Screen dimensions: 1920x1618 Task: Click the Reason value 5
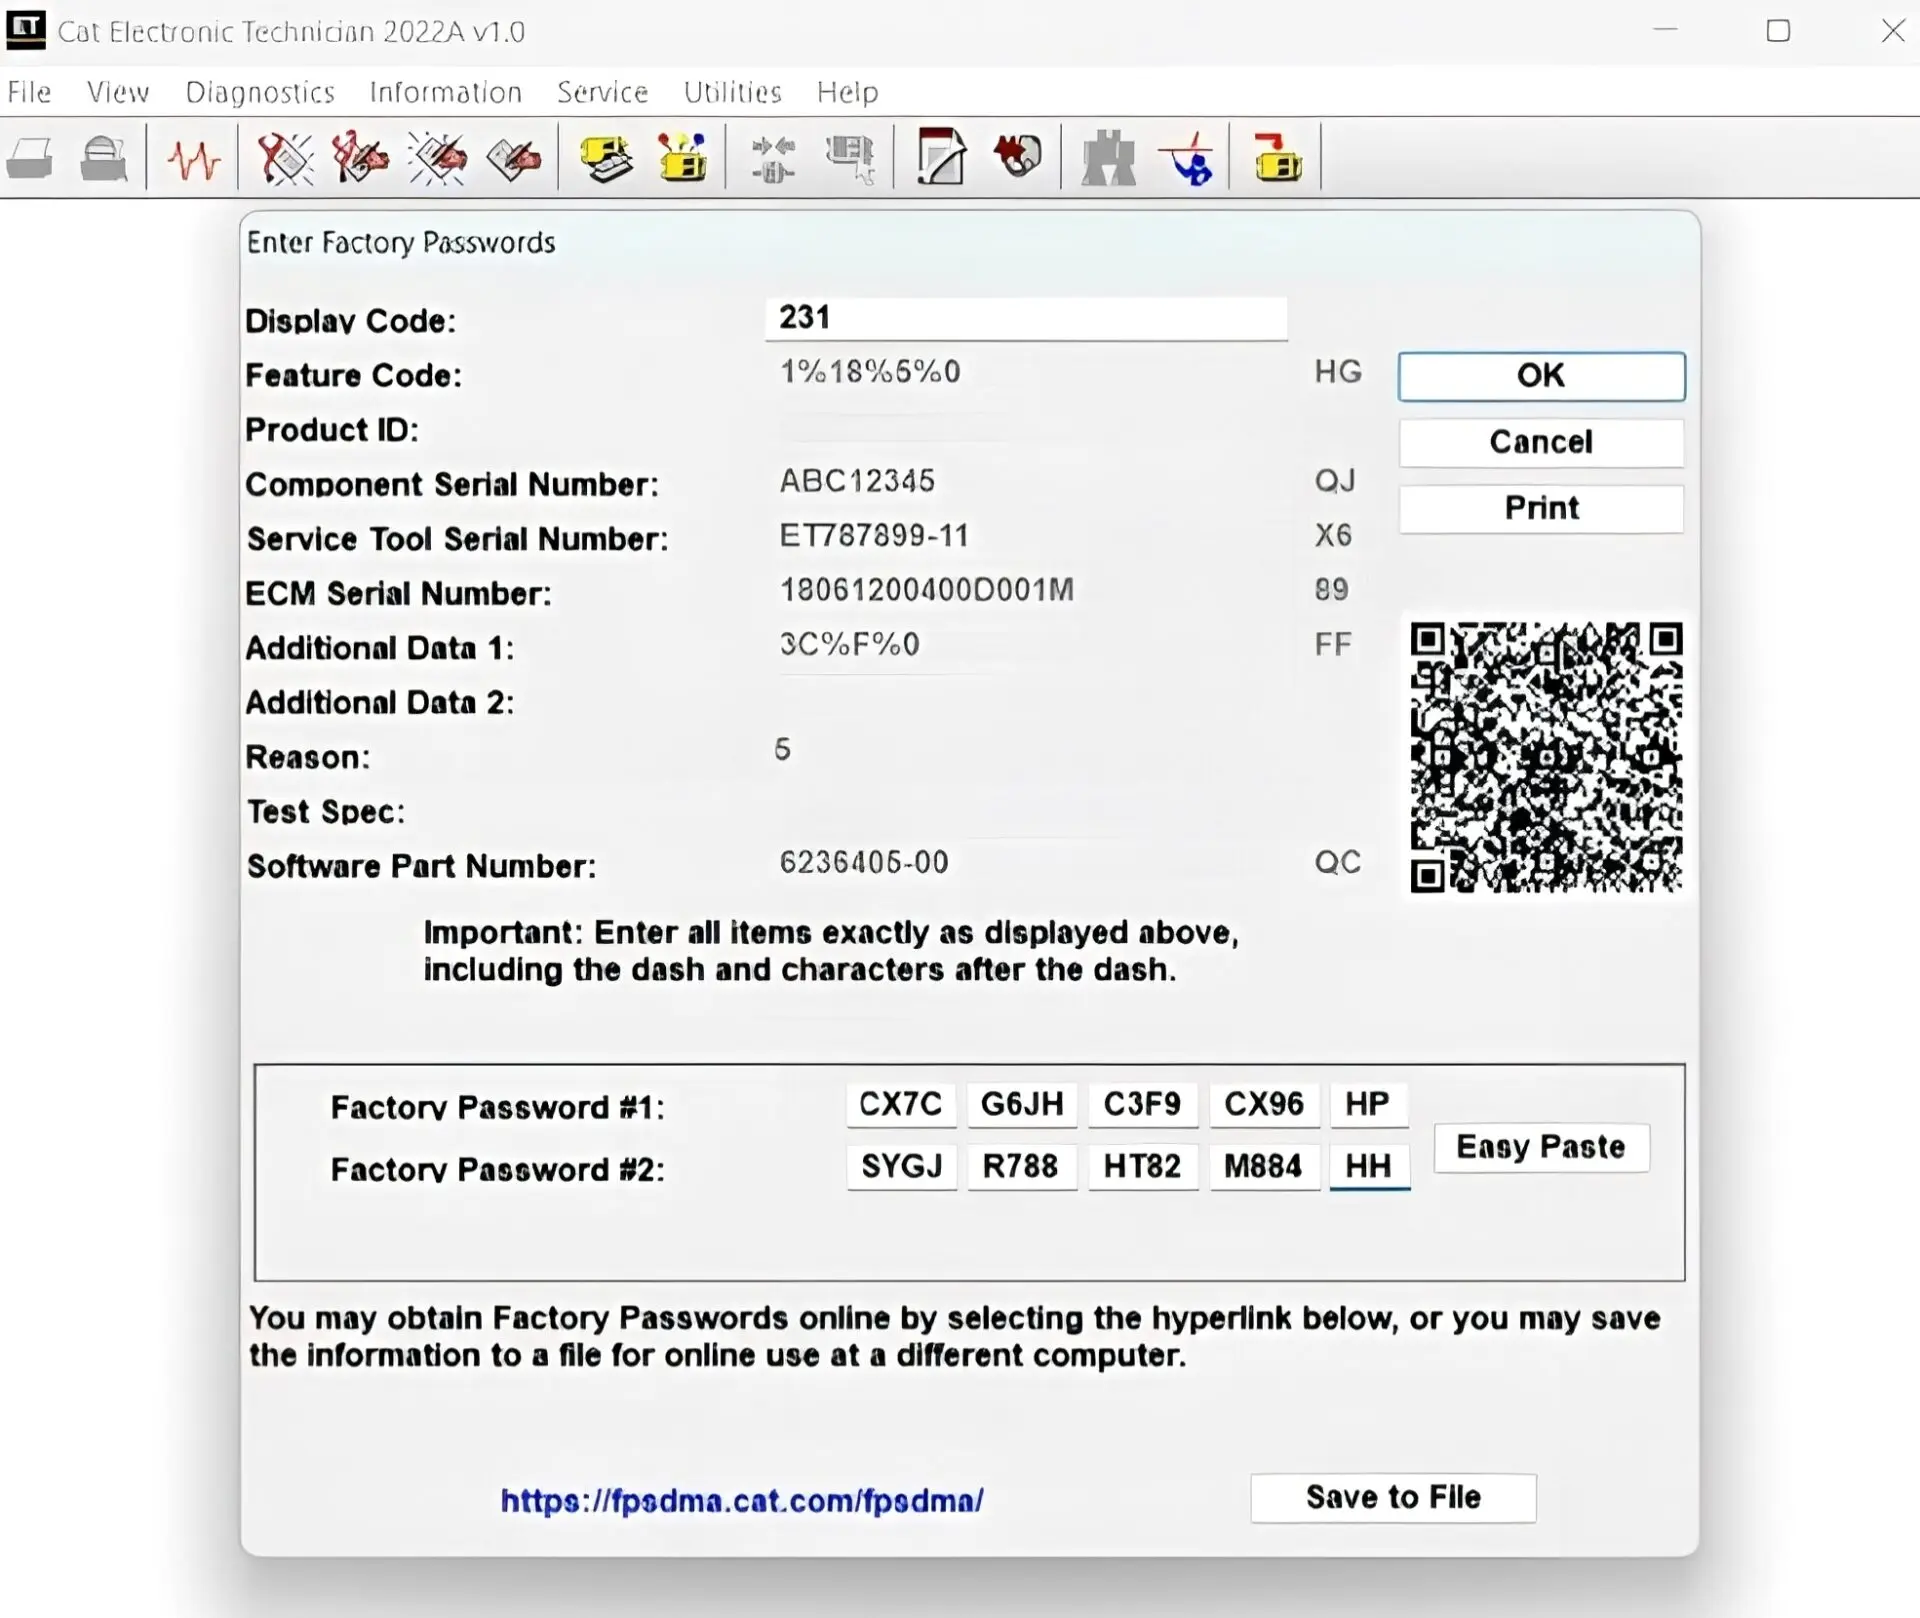tap(783, 749)
